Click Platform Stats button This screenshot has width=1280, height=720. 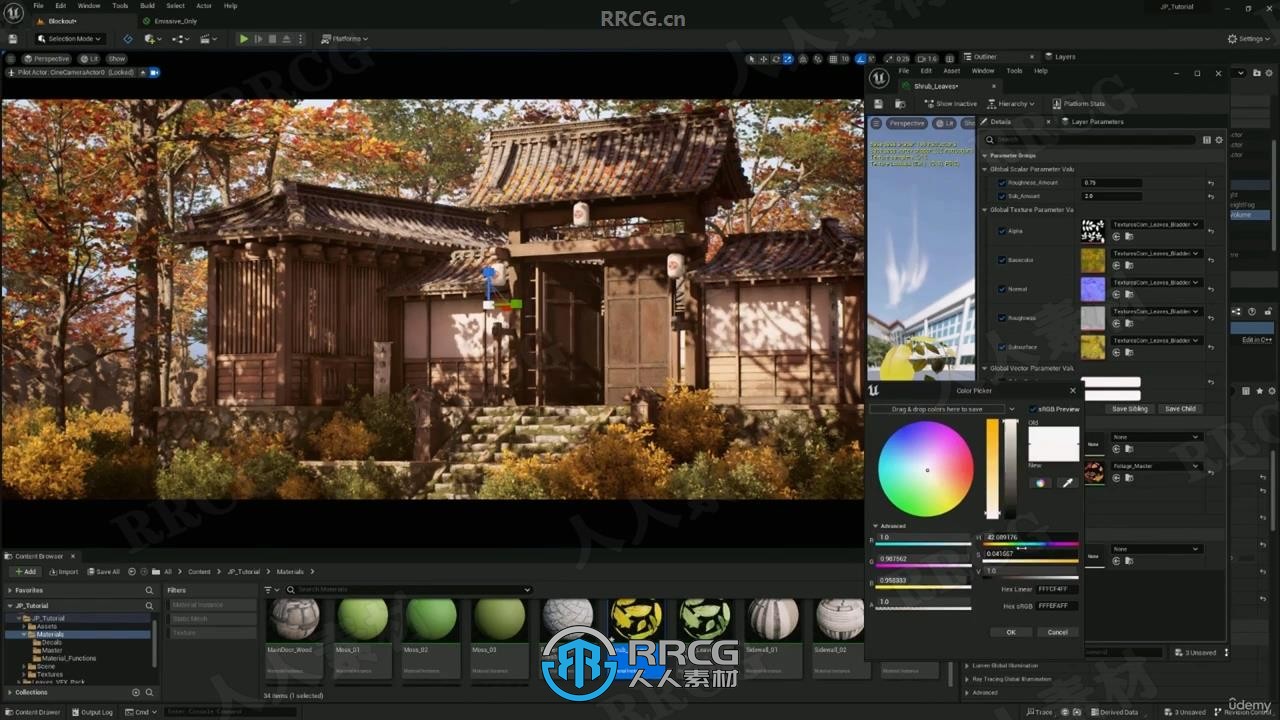(1078, 103)
